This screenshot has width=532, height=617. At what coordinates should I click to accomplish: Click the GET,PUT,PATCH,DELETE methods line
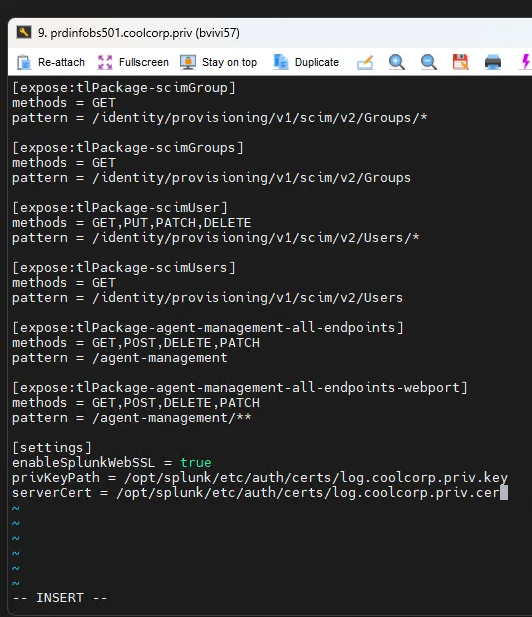pos(131,223)
